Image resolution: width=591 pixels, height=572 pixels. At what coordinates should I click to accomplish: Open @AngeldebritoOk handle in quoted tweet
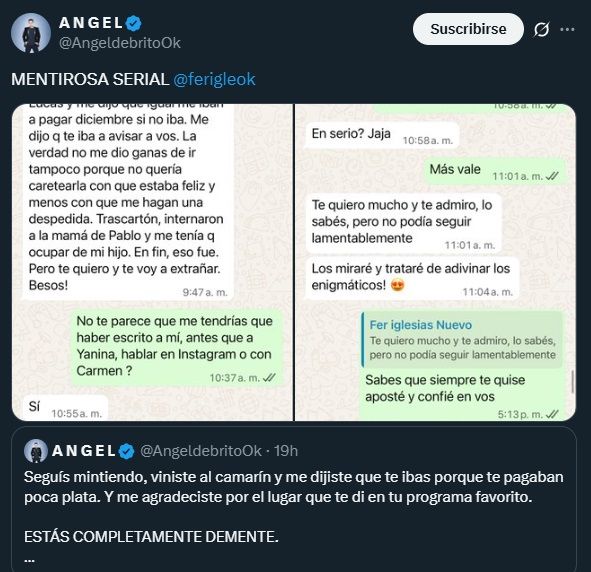(x=201, y=451)
